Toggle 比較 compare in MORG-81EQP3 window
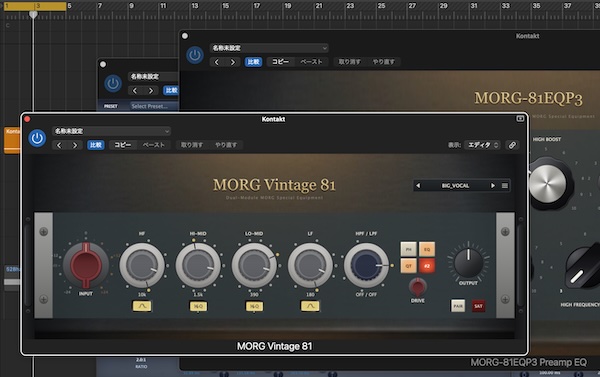 pos(253,62)
